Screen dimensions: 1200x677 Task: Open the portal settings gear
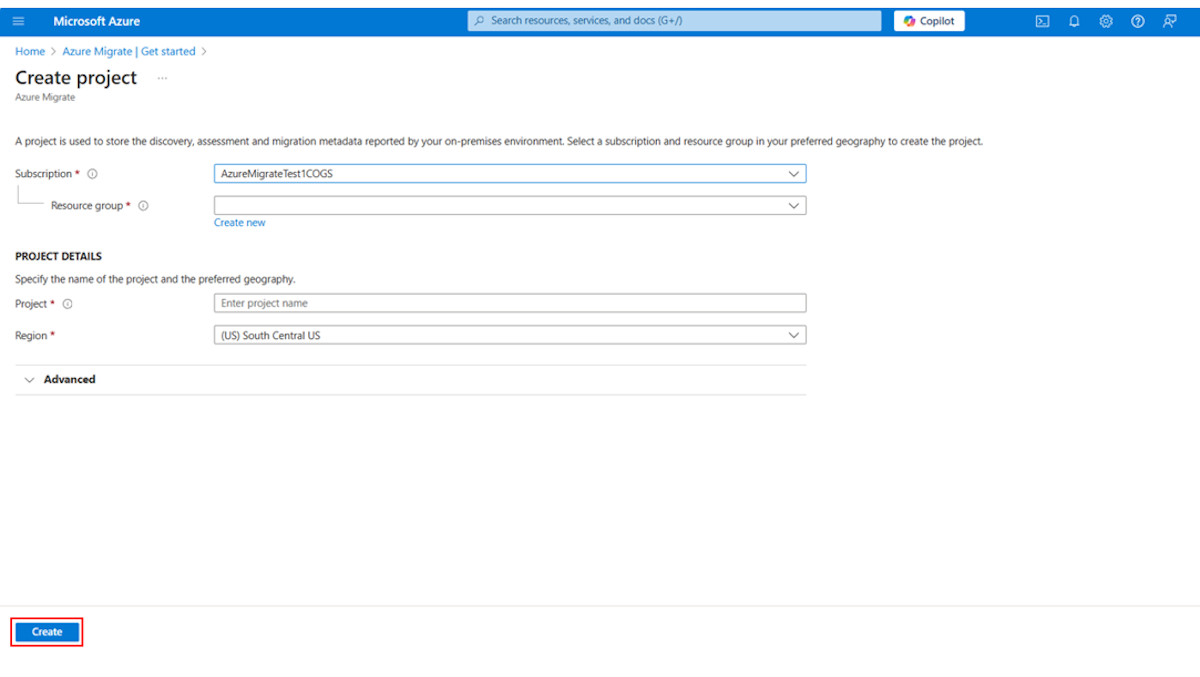click(x=1106, y=21)
